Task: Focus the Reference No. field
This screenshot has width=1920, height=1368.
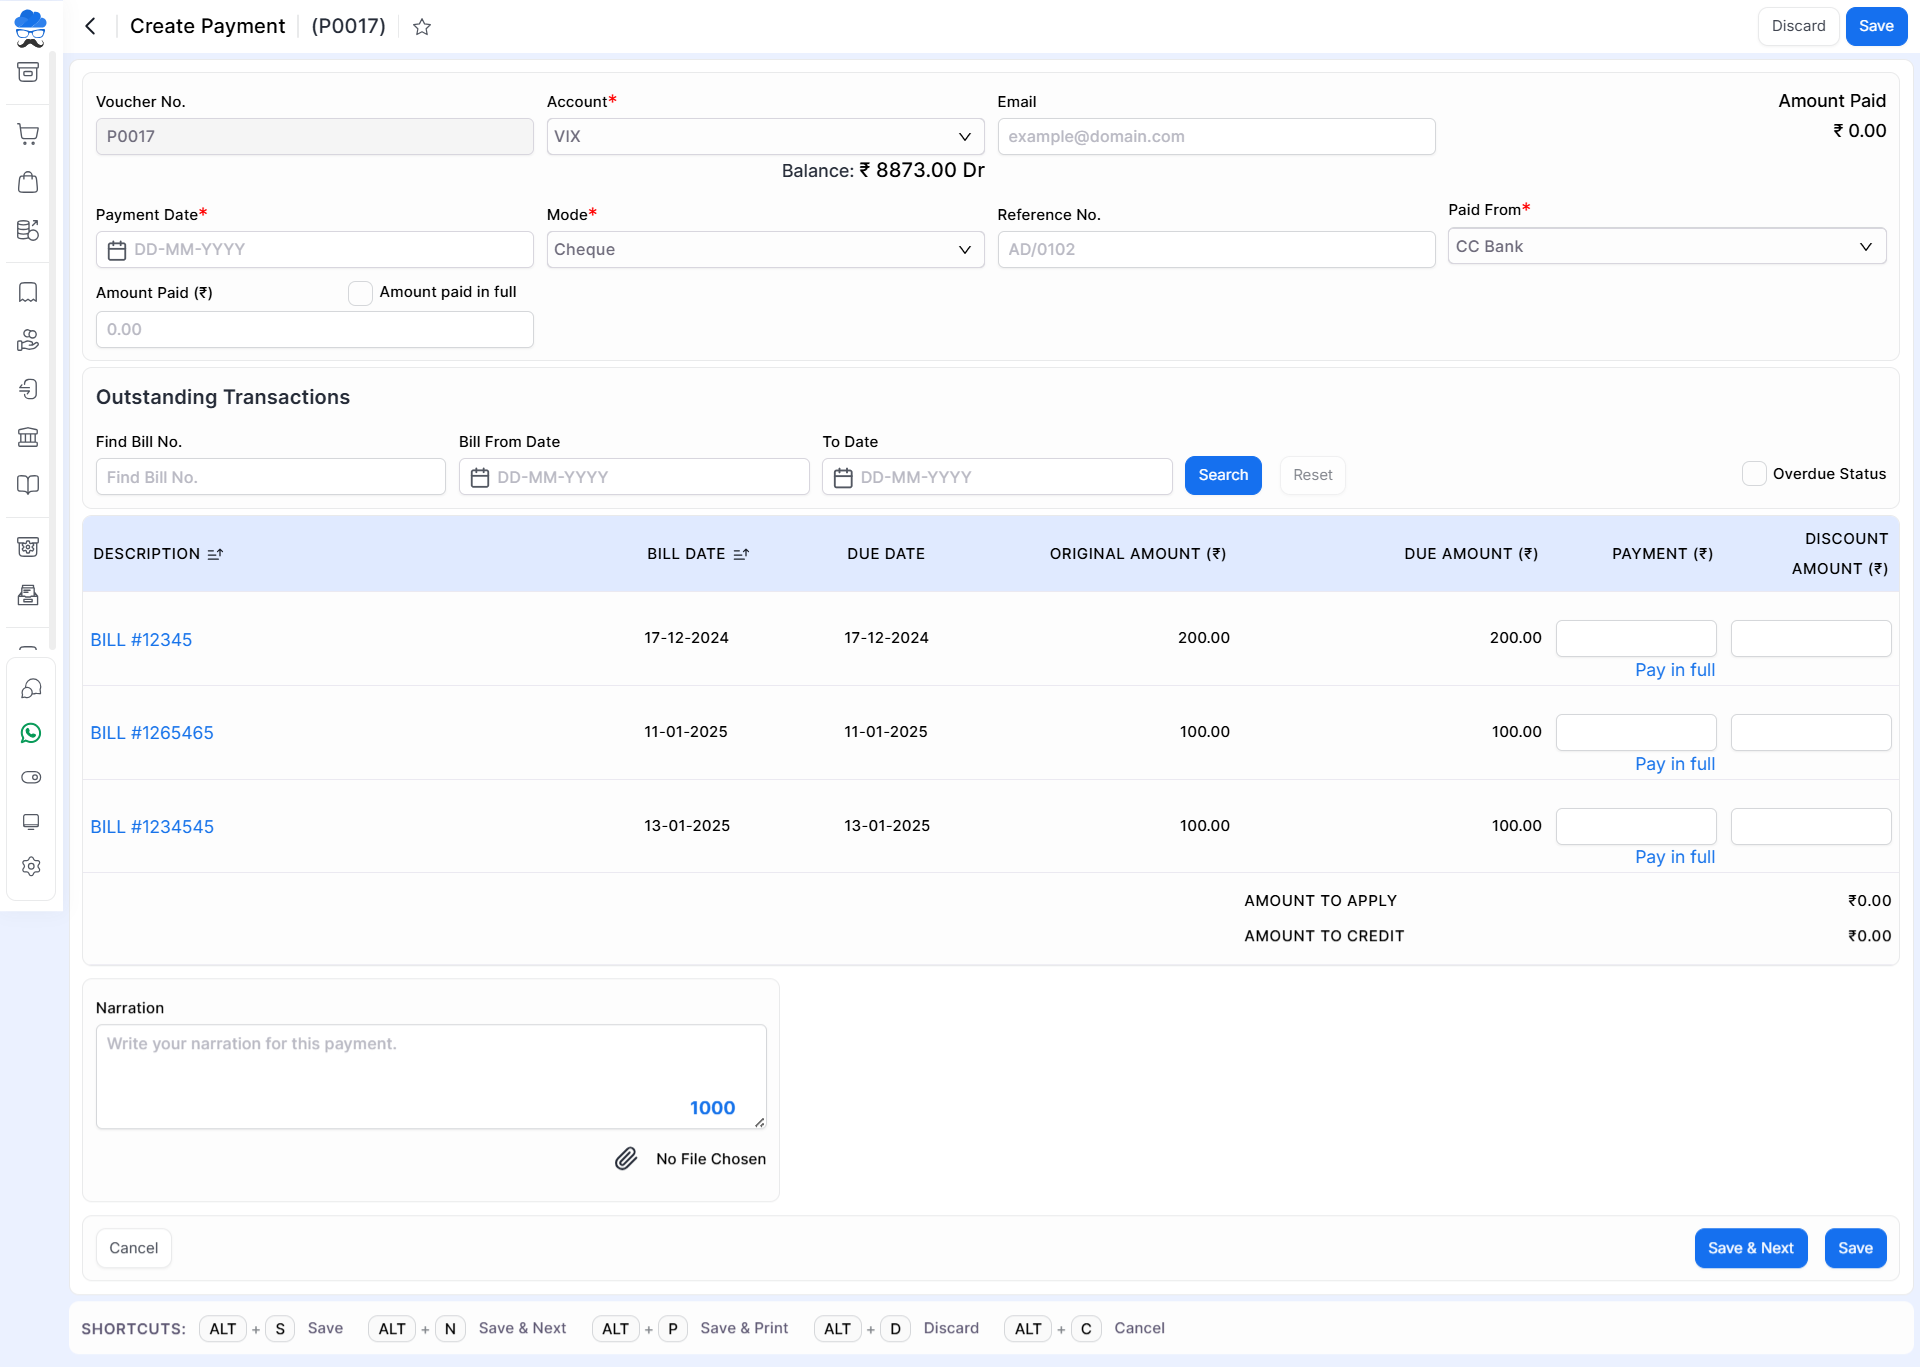Action: (1216, 250)
